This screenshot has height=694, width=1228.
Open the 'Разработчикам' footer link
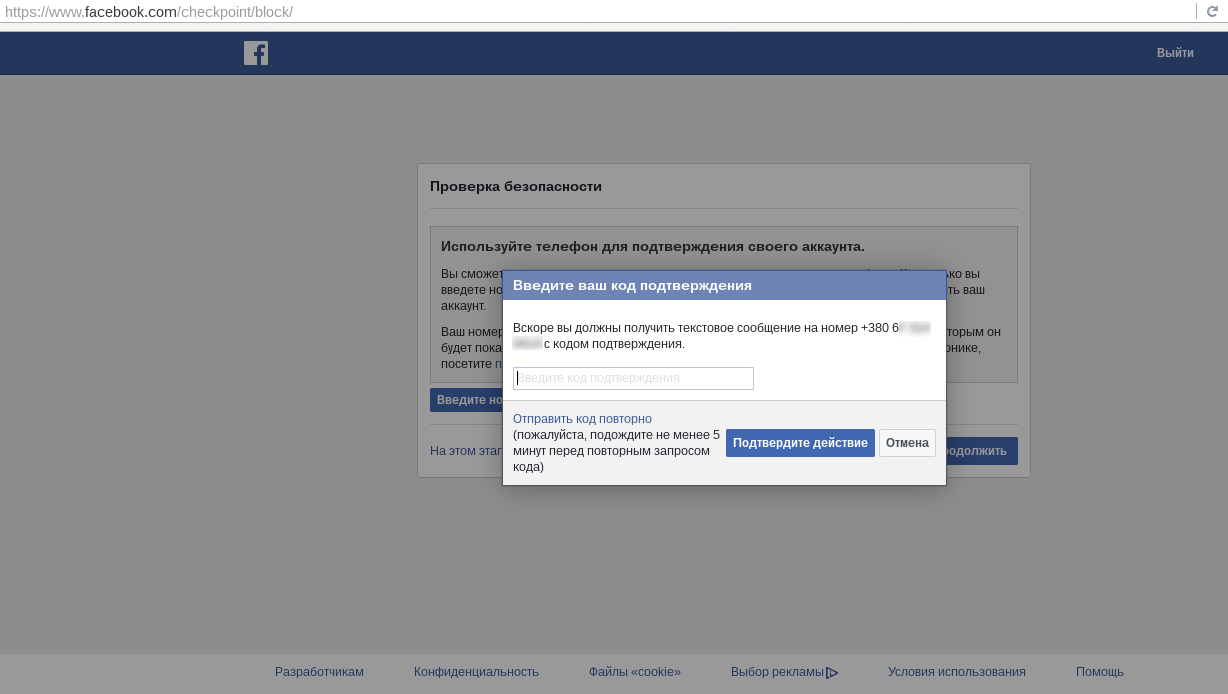click(319, 672)
